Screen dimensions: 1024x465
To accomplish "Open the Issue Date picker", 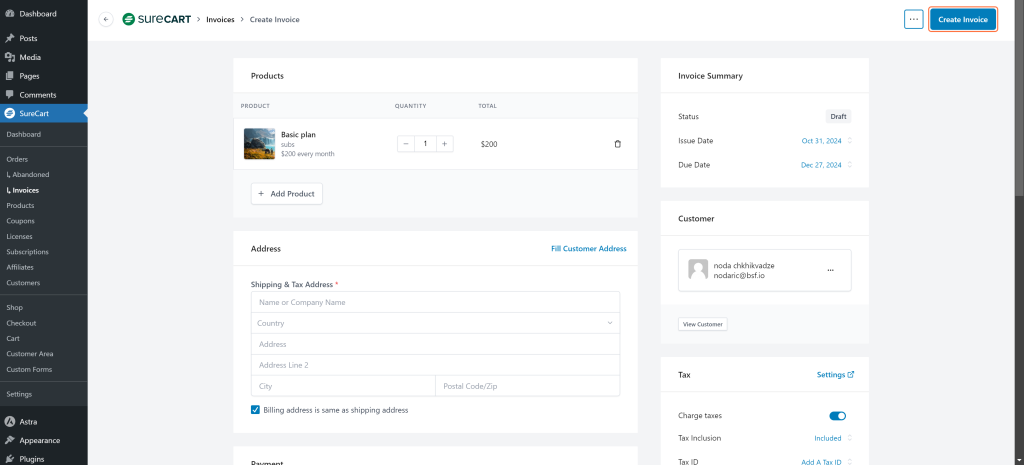I will tap(825, 141).
